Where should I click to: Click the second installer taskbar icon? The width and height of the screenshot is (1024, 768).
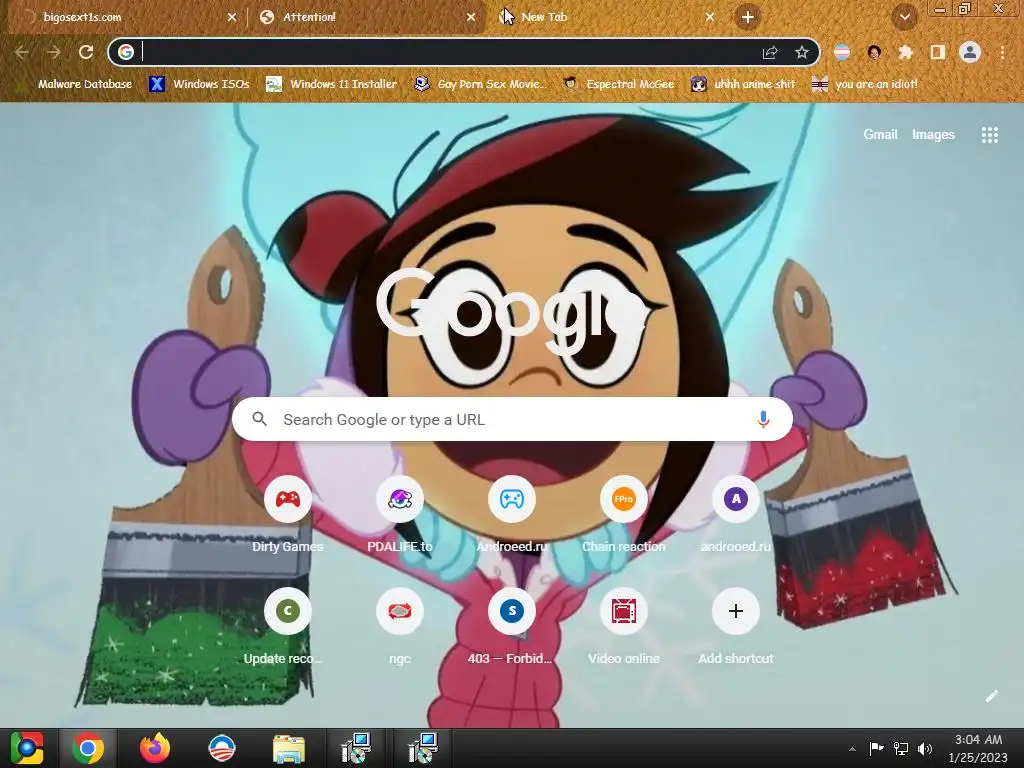pyautogui.click(x=423, y=748)
